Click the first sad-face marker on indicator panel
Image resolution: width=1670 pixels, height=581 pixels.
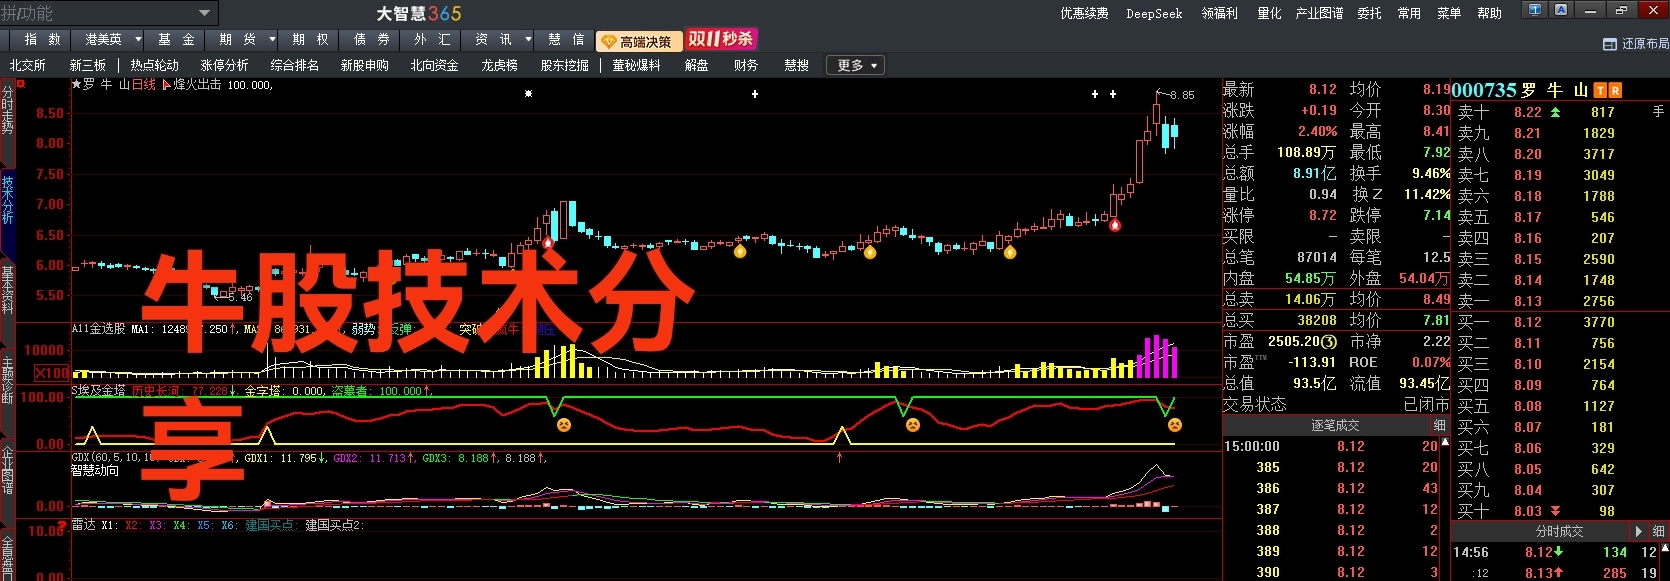[564, 425]
